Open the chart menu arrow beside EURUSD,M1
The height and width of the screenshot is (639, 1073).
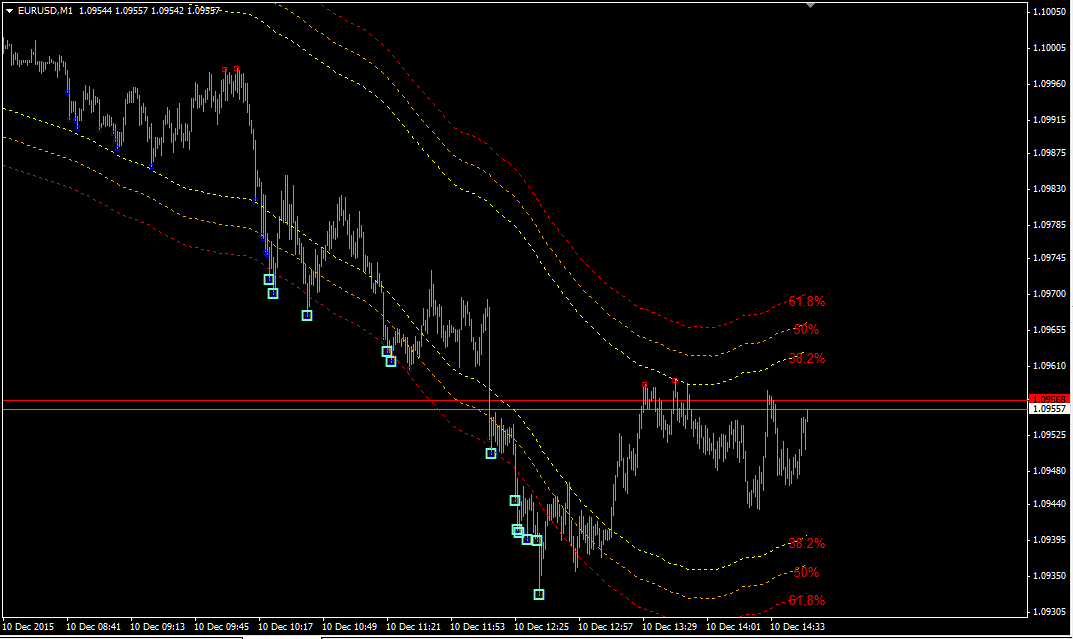[10, 11]
